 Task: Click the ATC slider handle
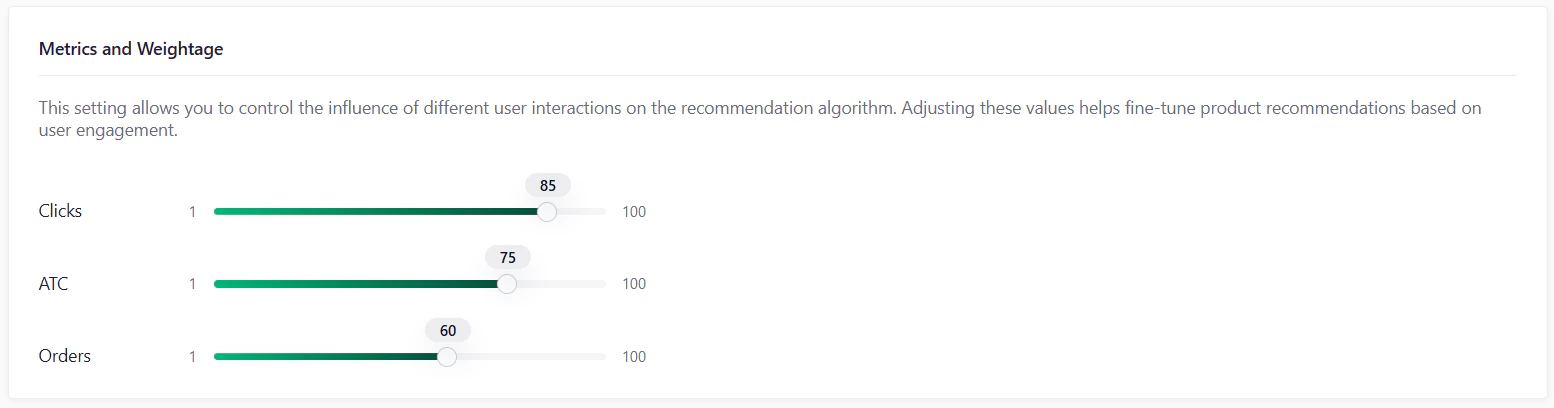[x=507, y=284]
